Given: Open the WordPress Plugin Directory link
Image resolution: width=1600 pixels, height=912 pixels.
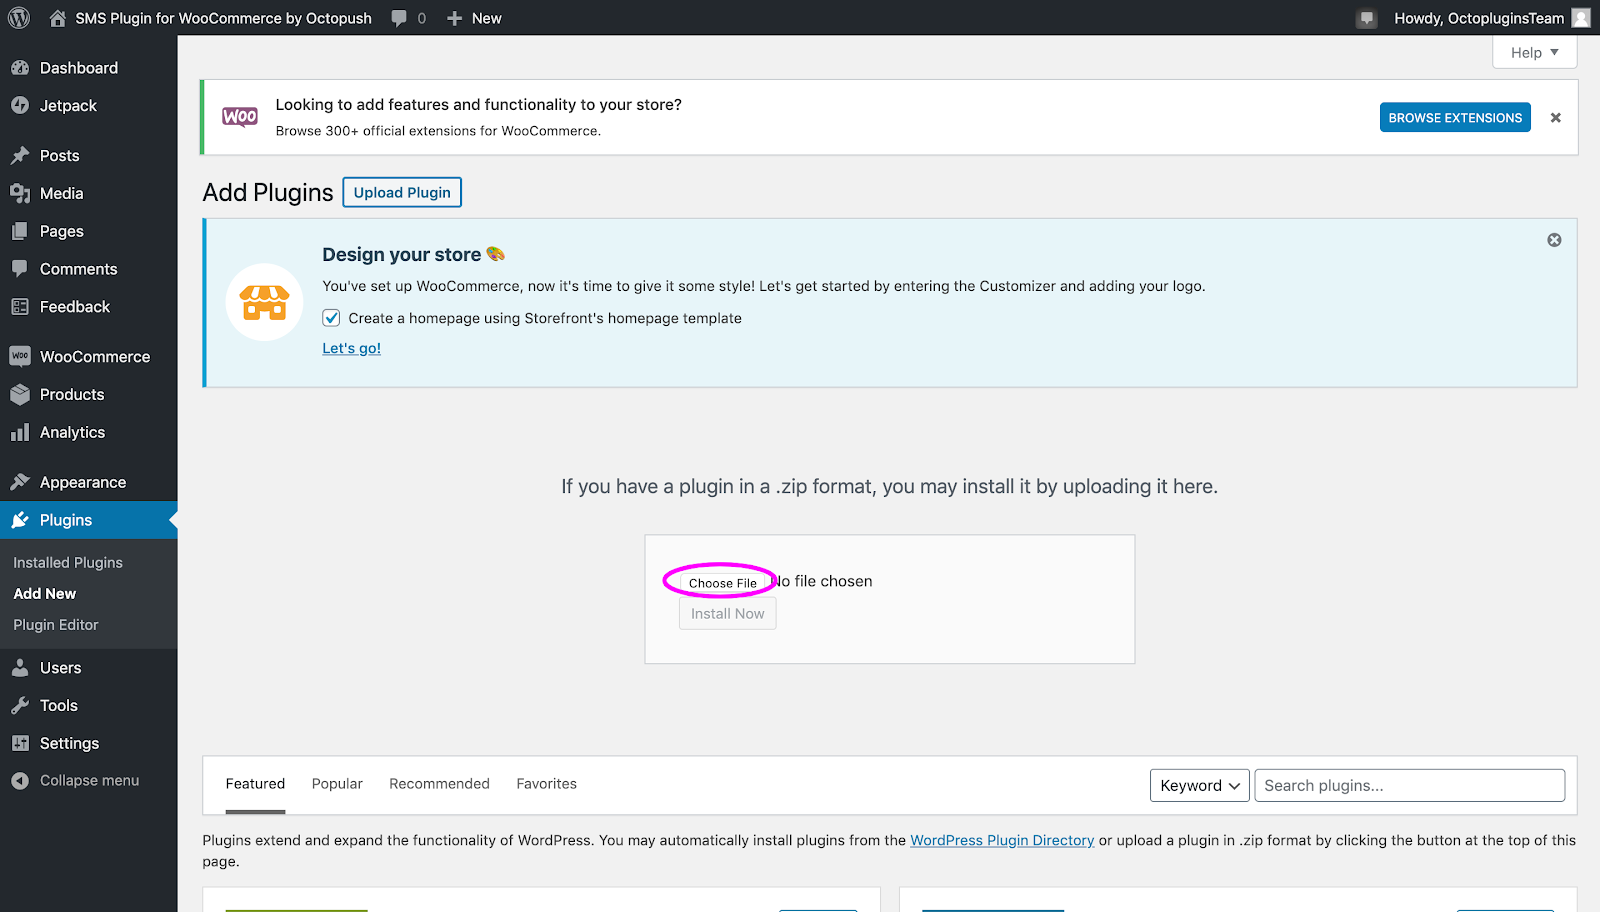Looking at the screenshot, I should pos(1002,840).
